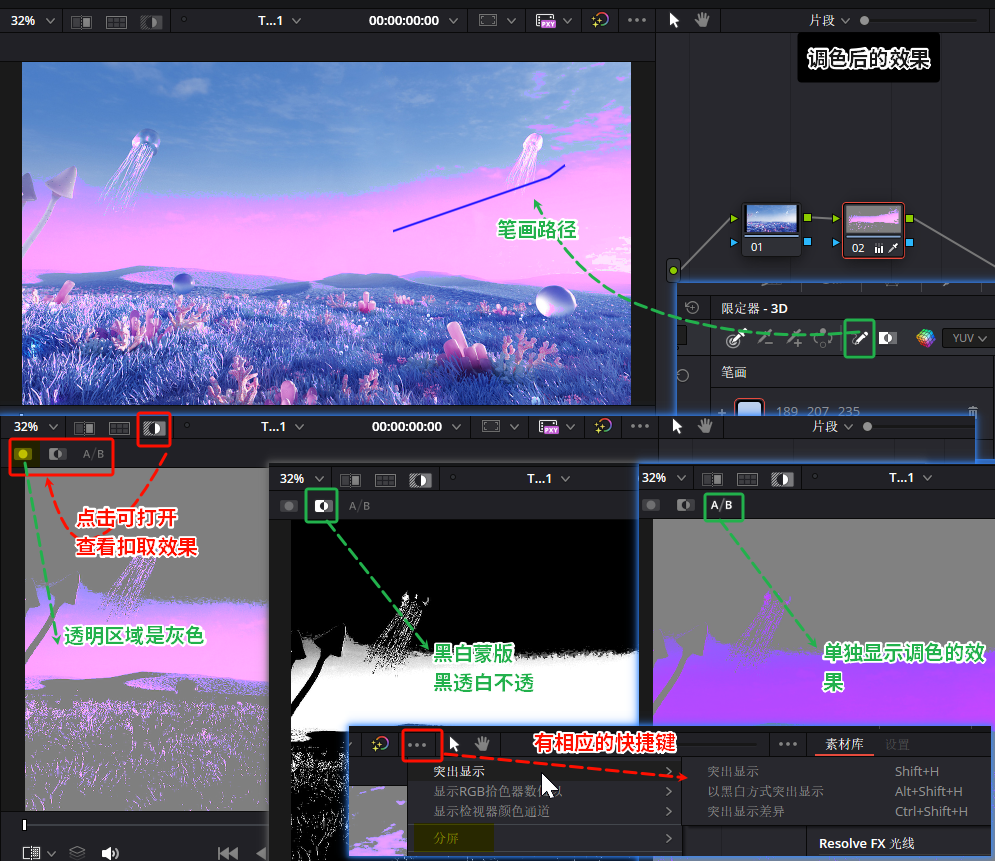Click the green RGB output square of node 01

pos(807,218)
